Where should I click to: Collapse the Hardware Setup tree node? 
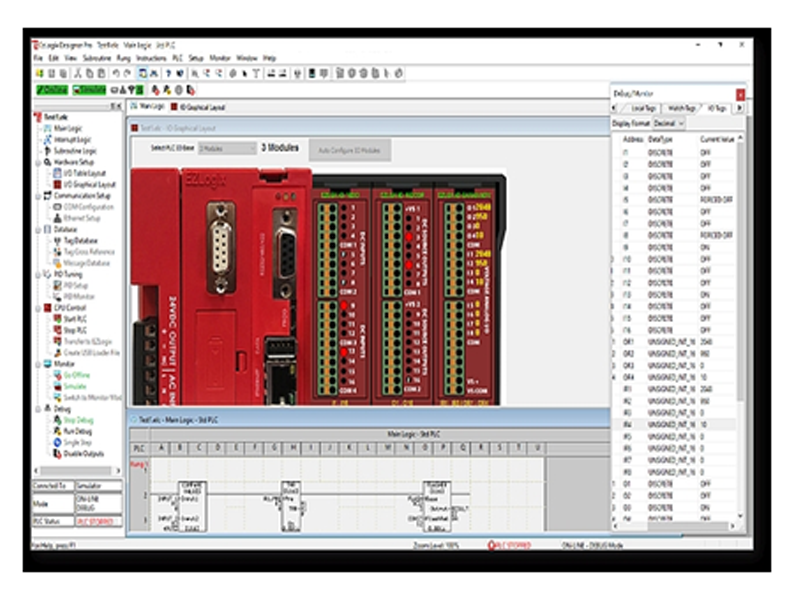38,162
